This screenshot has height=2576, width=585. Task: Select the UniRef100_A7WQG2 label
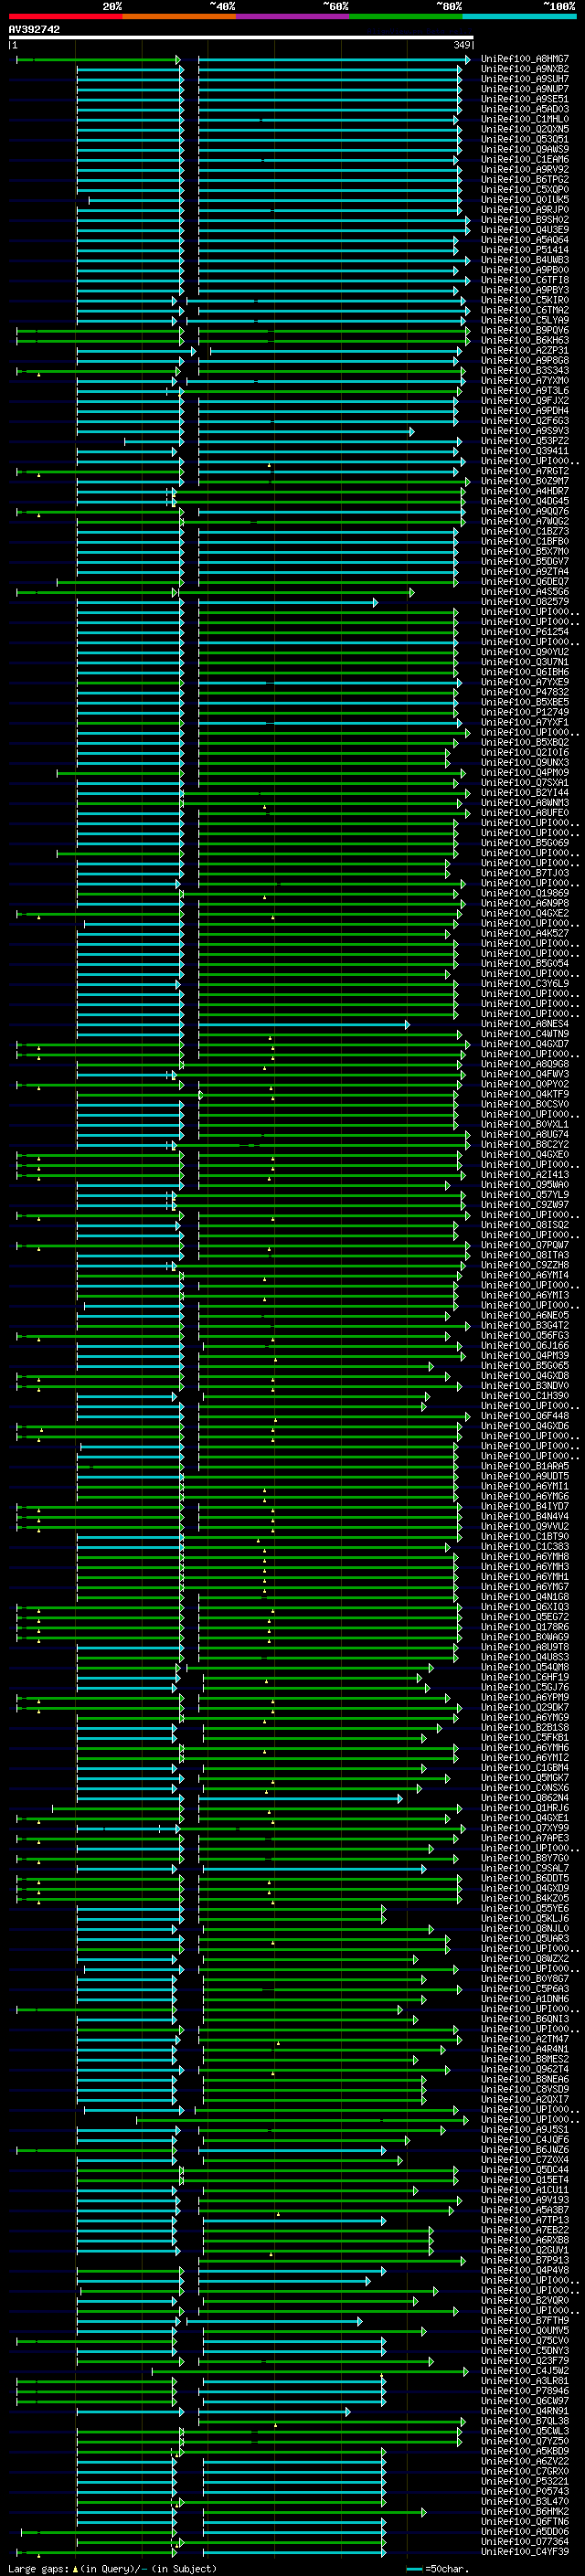(525, 521)
